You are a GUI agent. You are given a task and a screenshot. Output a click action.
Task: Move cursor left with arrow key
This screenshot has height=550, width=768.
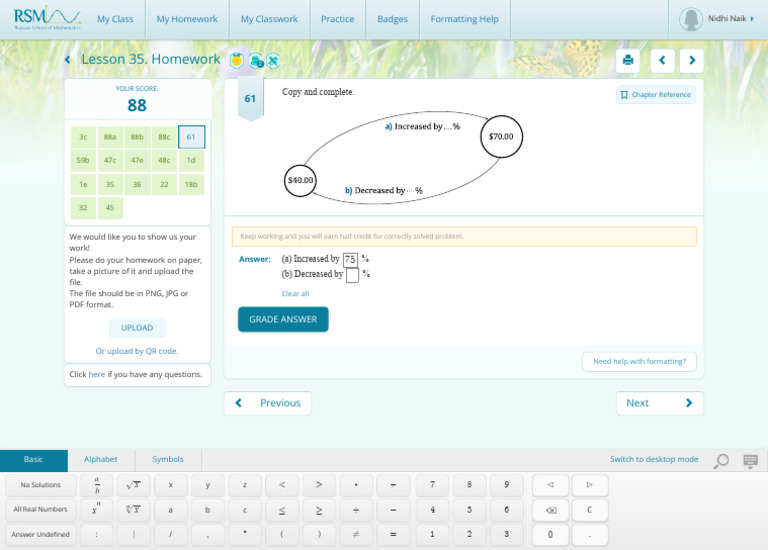coord(551,485)
